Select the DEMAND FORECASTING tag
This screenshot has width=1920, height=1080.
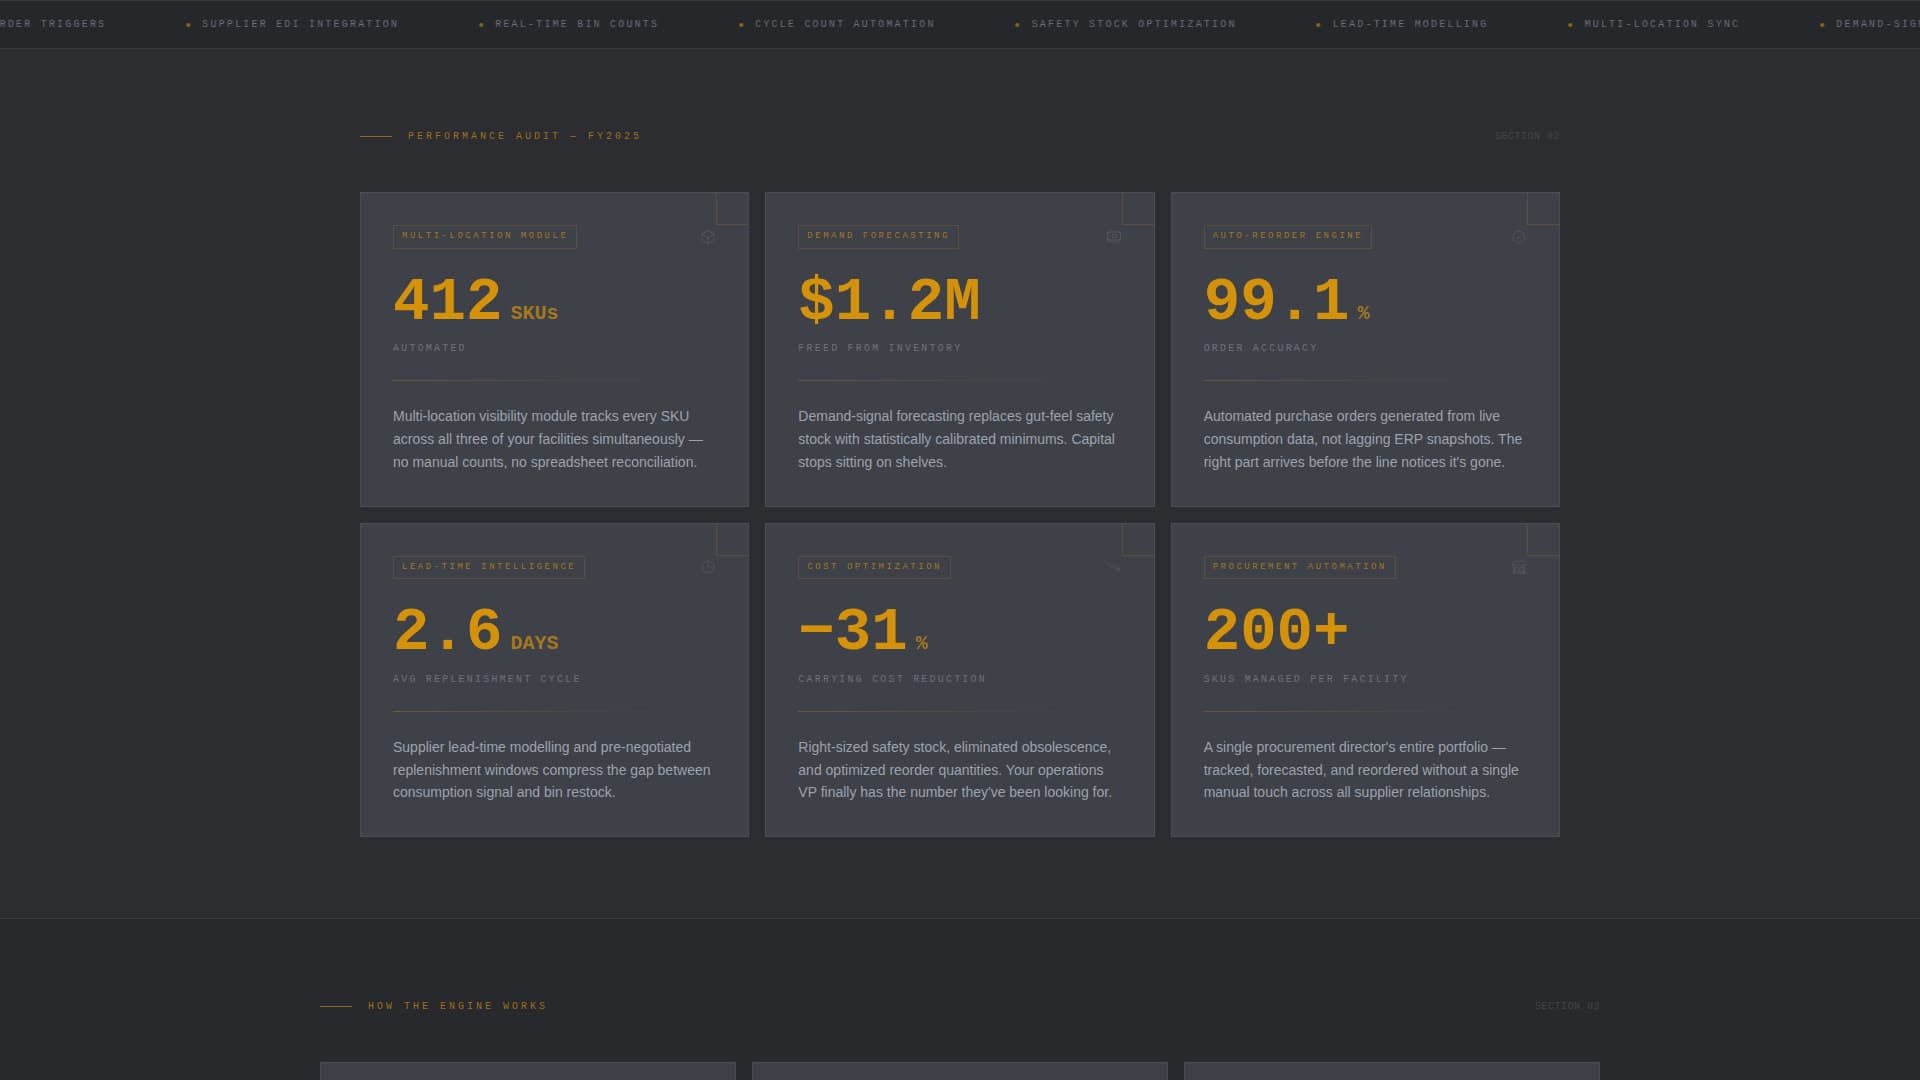(878, 236)
